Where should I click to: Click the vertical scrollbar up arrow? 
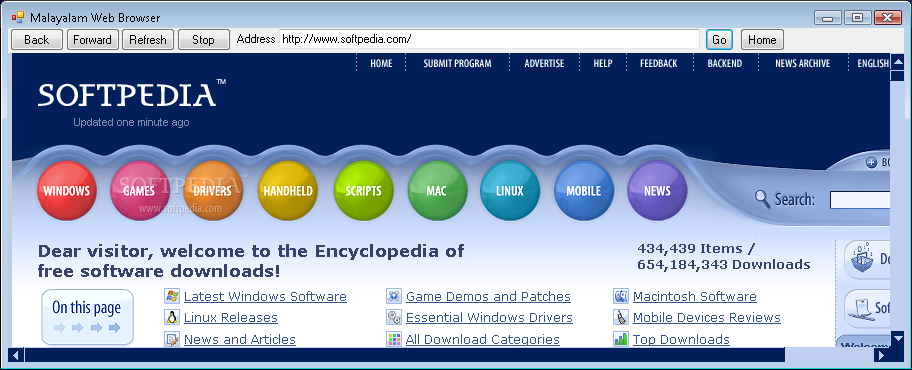pyautogui.click(x=897, y=61)
